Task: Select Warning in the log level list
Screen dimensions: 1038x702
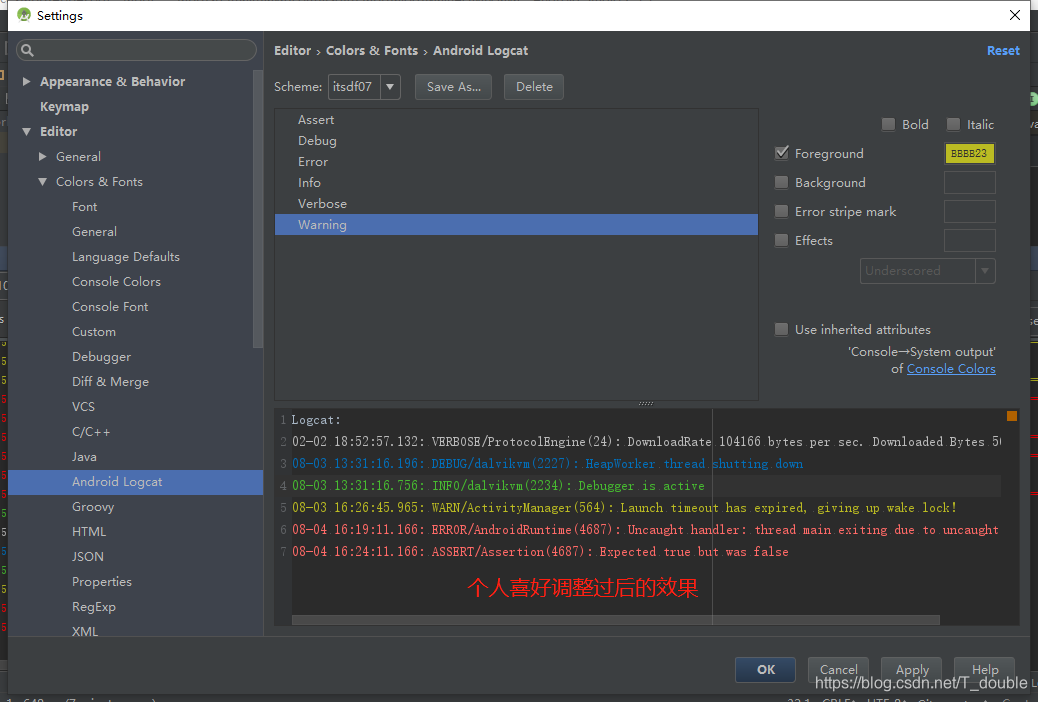Action: point(516,225)
